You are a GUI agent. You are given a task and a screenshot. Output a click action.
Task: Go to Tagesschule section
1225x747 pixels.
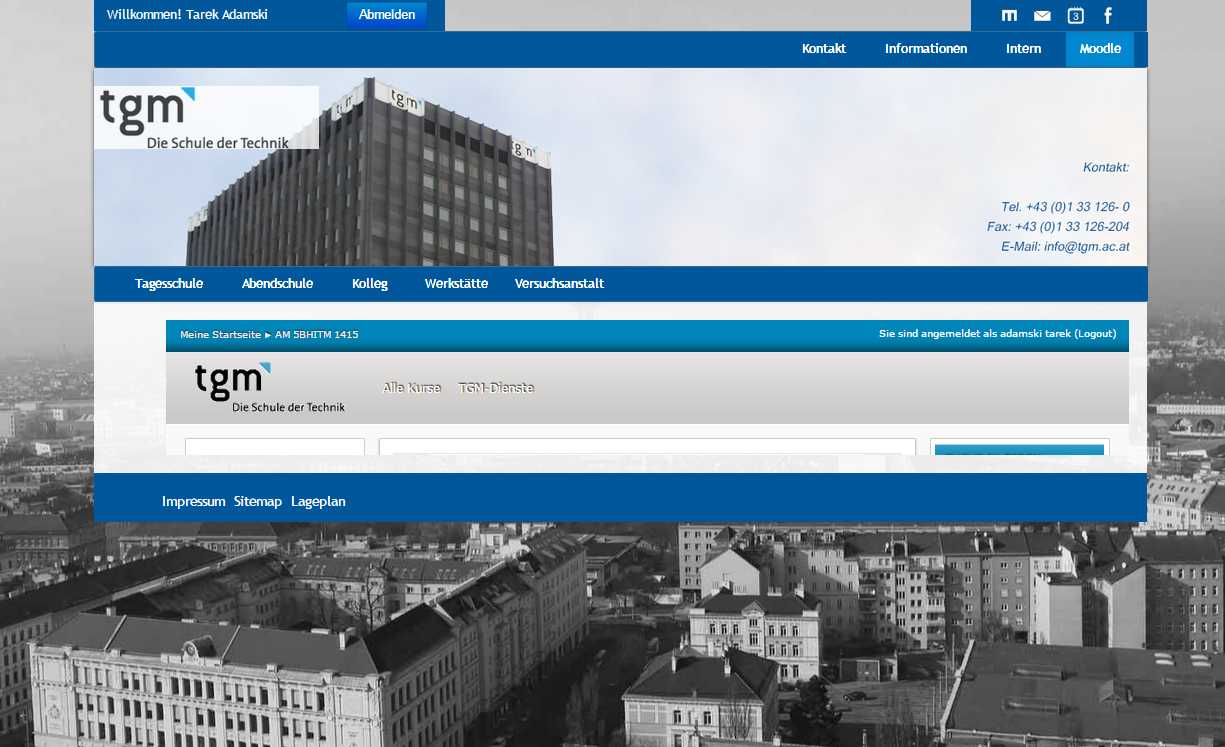point(169,284)
